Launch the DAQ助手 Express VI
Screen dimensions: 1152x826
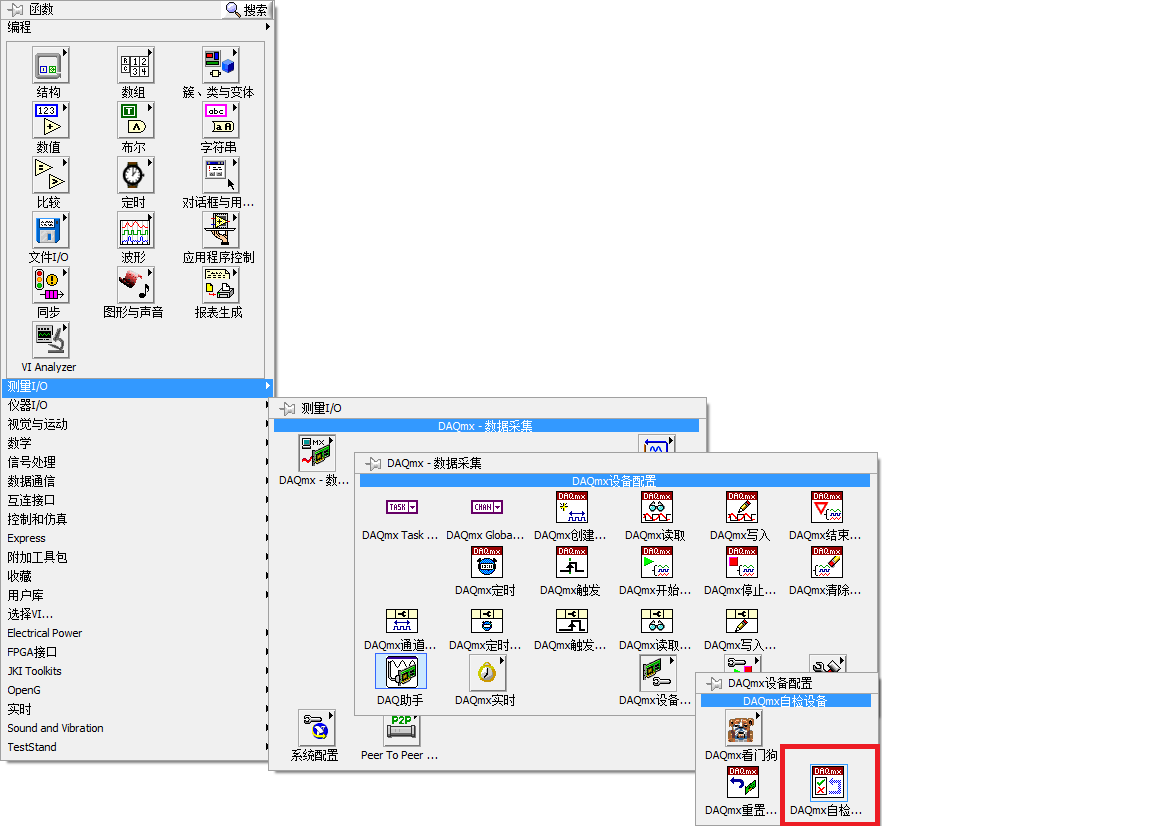point(401,672)
